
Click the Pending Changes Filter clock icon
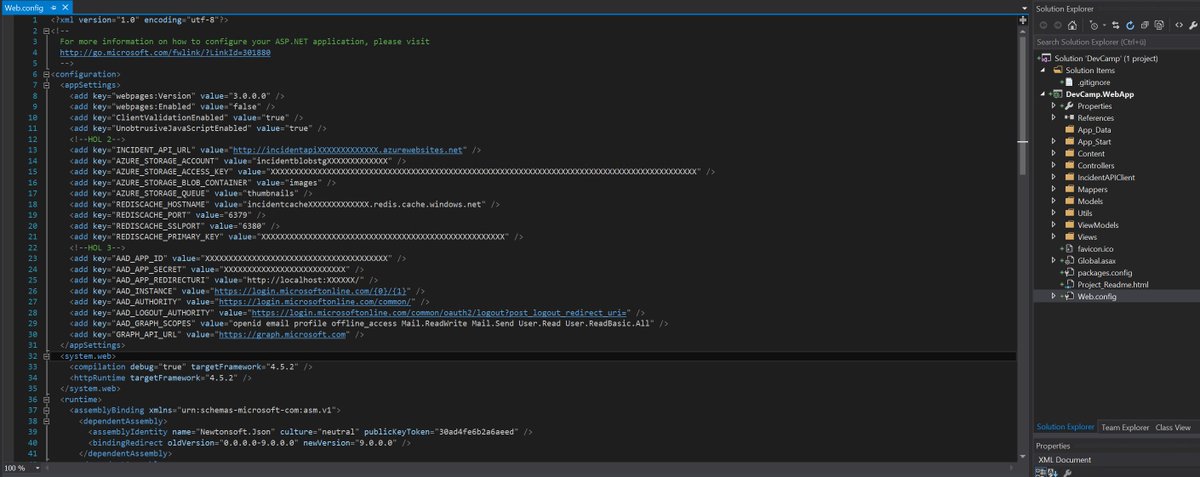point(1094,26)
